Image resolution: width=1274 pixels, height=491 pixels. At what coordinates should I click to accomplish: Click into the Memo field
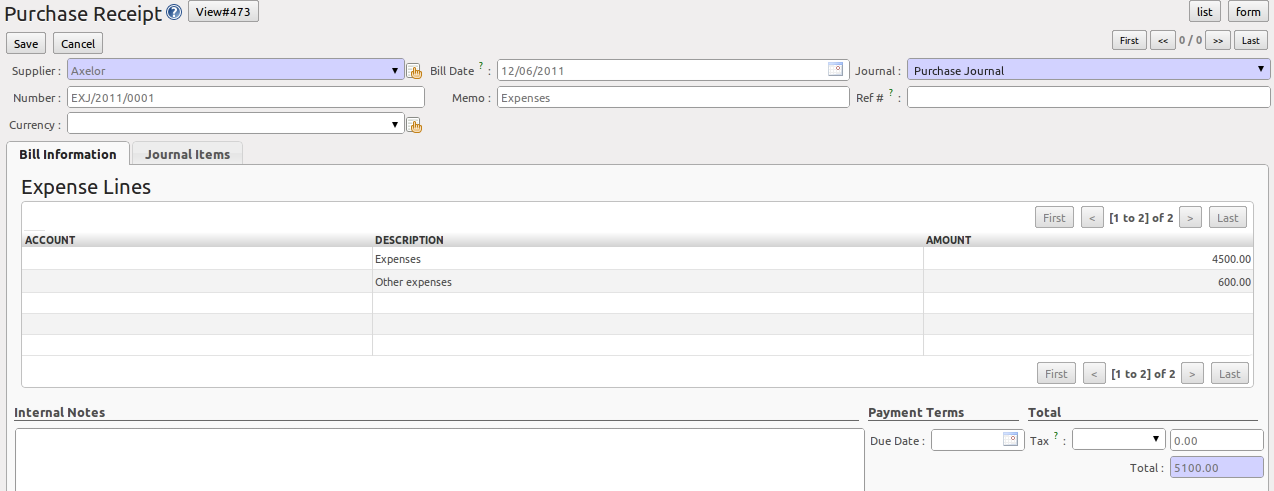coord(673,98)
